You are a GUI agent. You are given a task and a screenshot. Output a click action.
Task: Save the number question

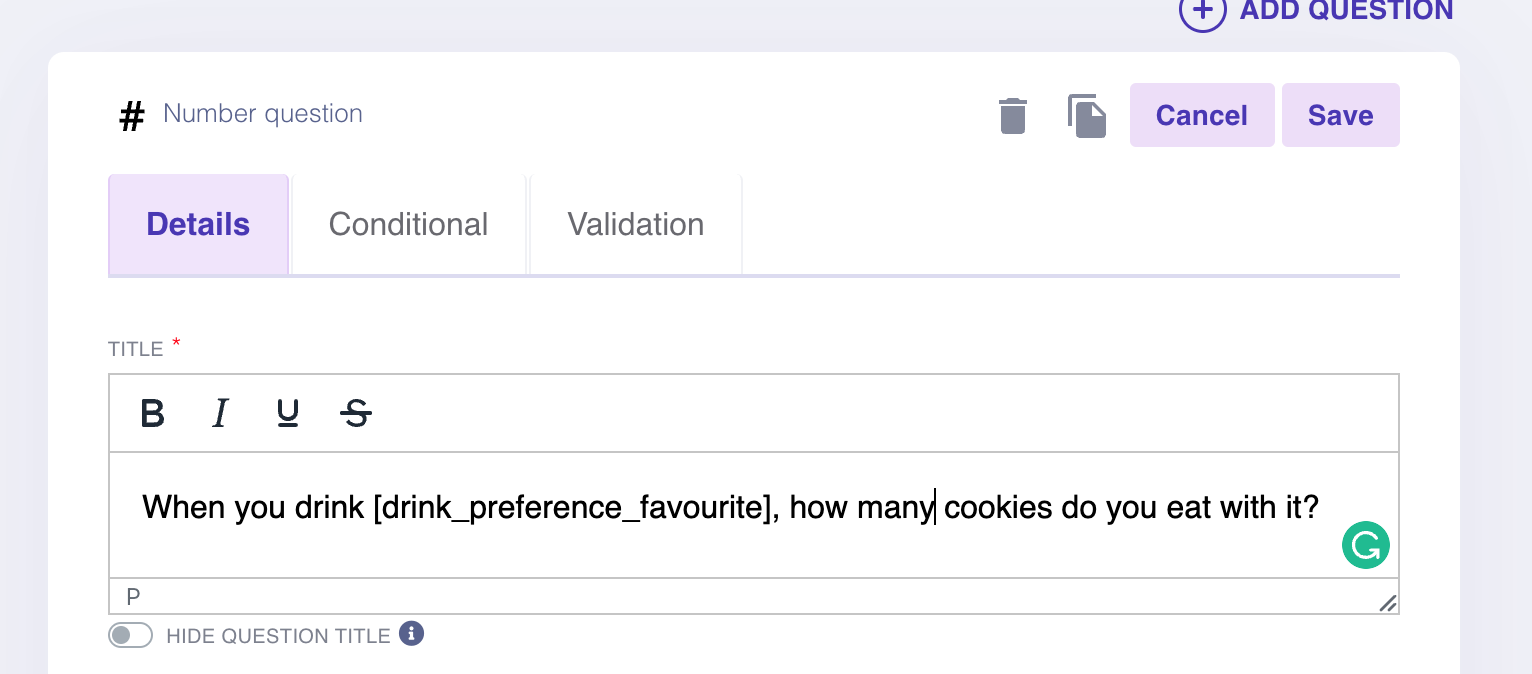point(1340,115)
